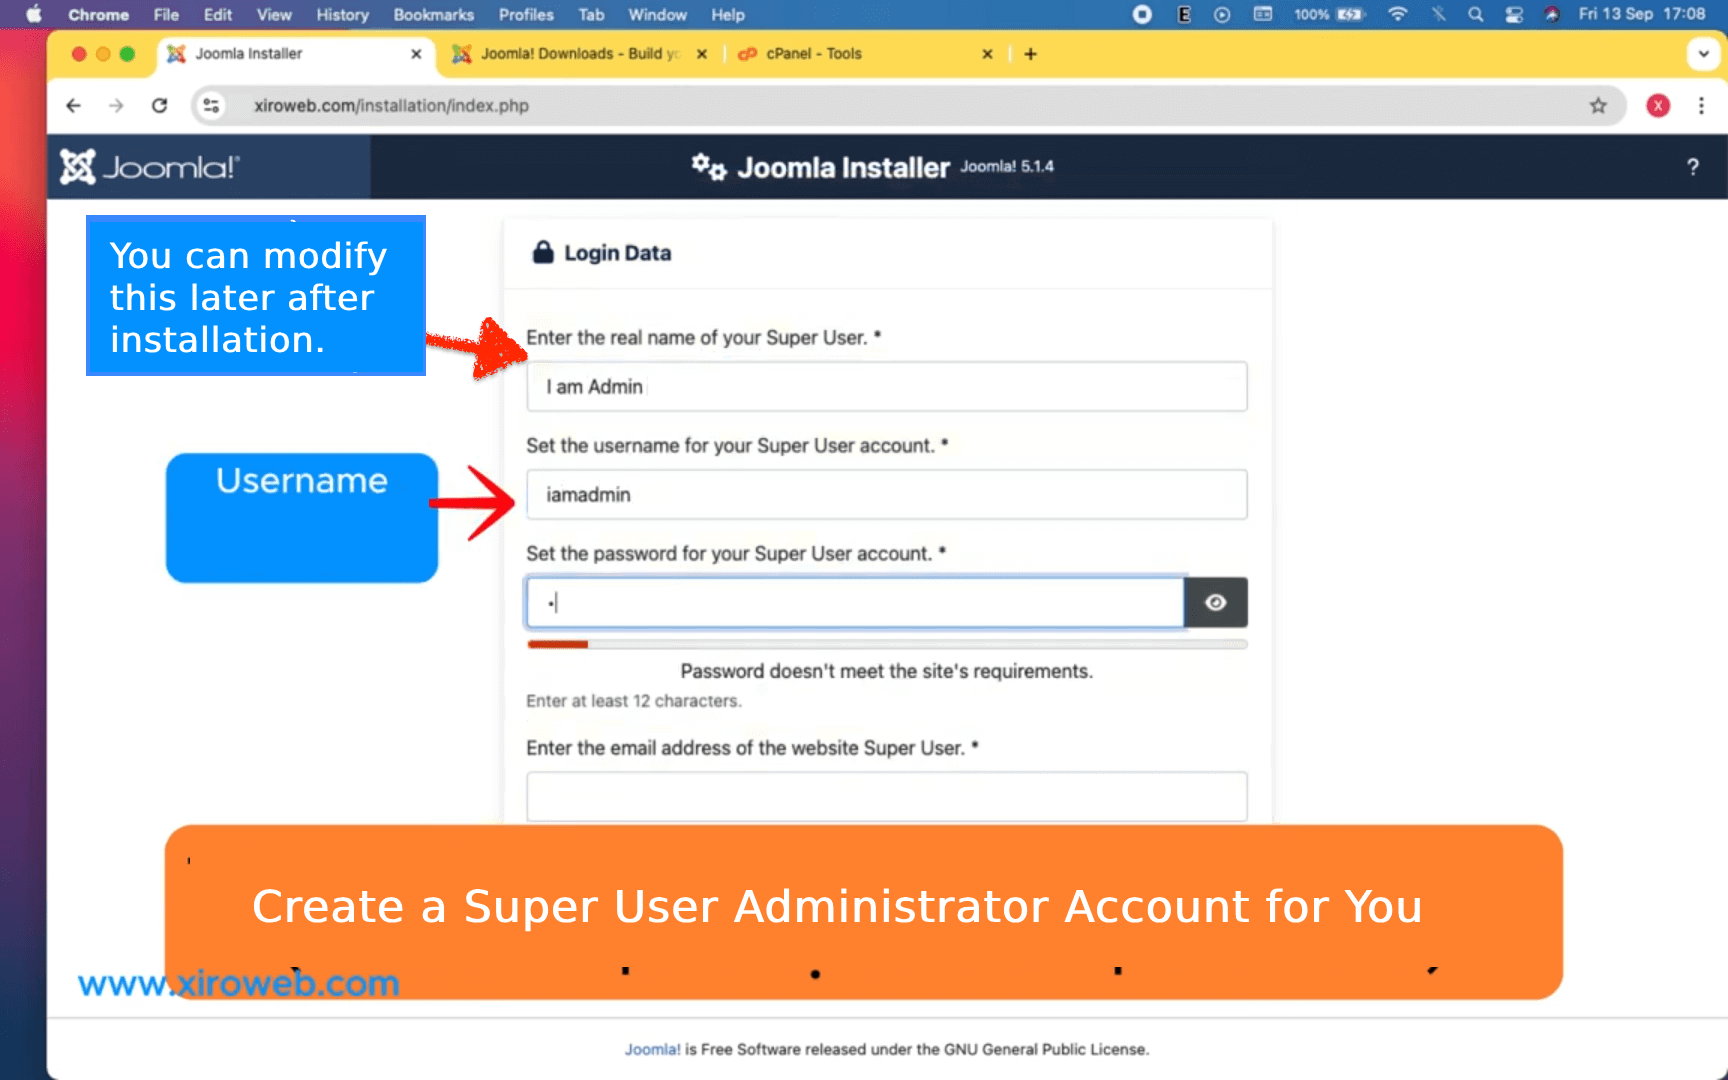Click the lock icon beside Login Data
The height and width of the screenshot is (1080, 1728).
coord(543,252)
